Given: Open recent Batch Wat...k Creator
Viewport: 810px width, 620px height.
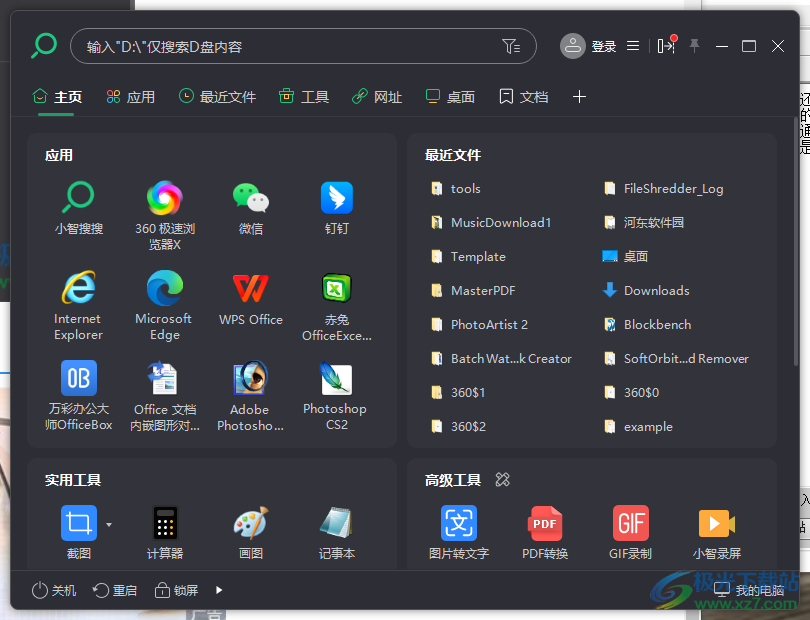Looking at the screenshot, I should click(501, 359).
